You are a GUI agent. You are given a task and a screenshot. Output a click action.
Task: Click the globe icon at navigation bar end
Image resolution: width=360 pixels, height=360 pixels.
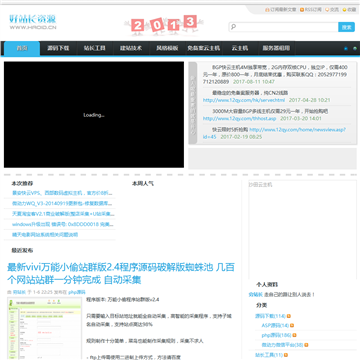pos(355,48)
